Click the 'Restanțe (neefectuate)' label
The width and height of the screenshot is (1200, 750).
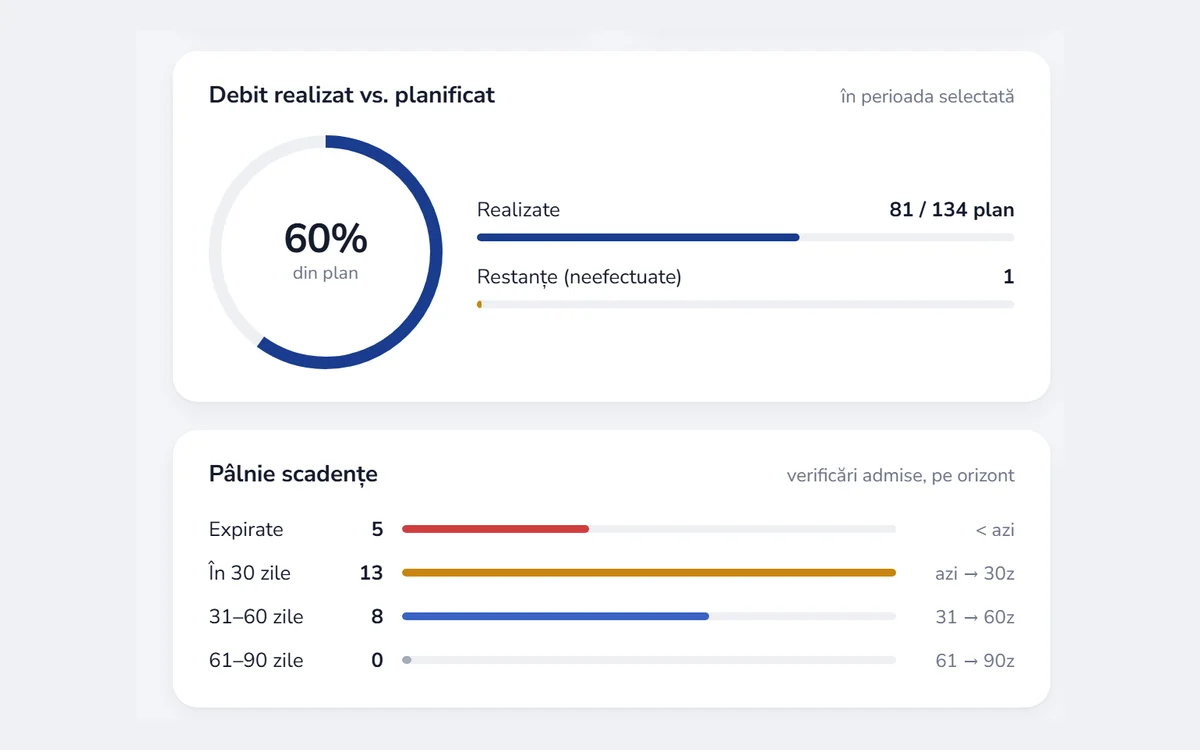coord(579,277)
